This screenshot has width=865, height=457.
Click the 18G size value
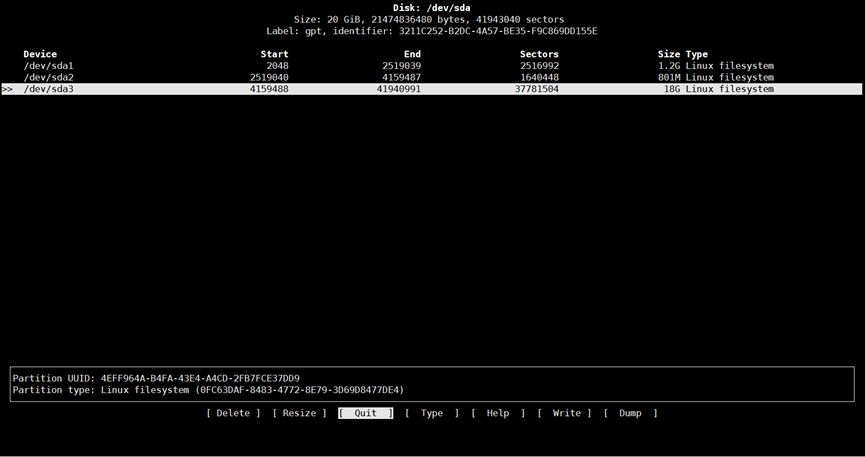(671, 89)
